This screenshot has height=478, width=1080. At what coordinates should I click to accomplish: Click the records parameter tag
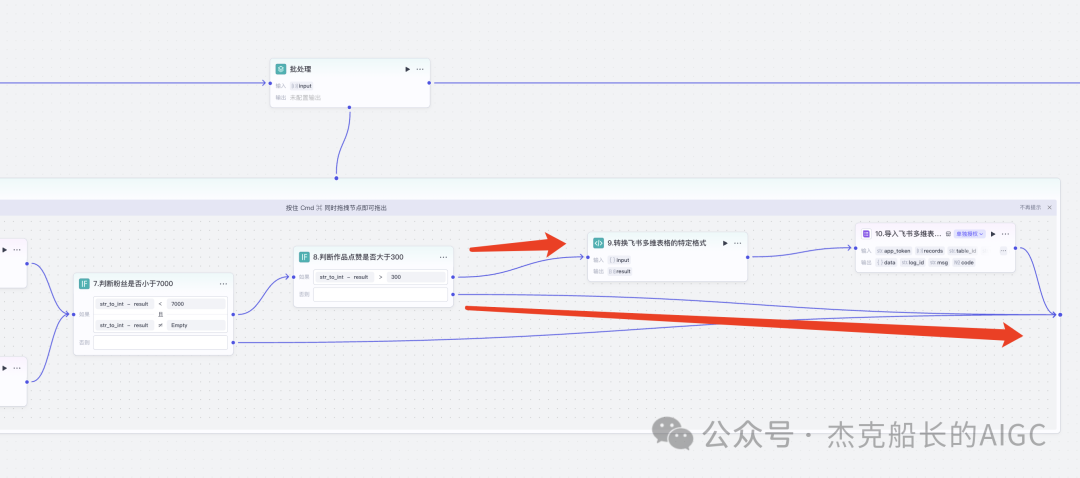click(930, 251)
